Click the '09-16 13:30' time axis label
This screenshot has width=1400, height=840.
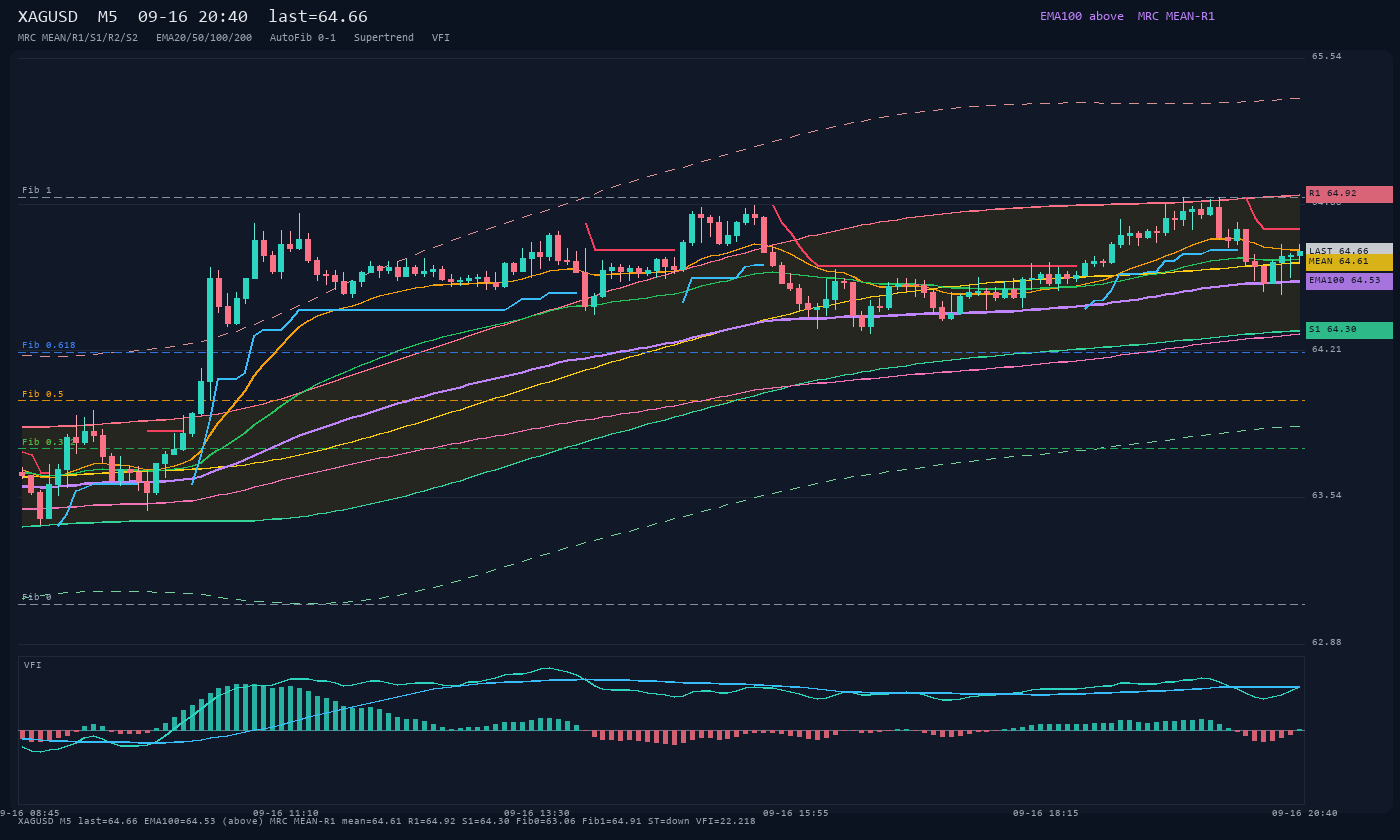click(x=537, y=813)
